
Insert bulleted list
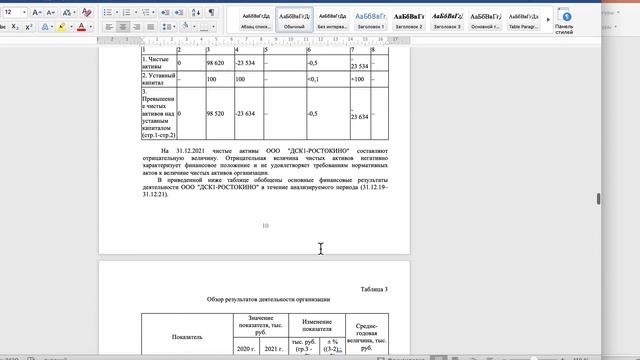click(107, 13)
